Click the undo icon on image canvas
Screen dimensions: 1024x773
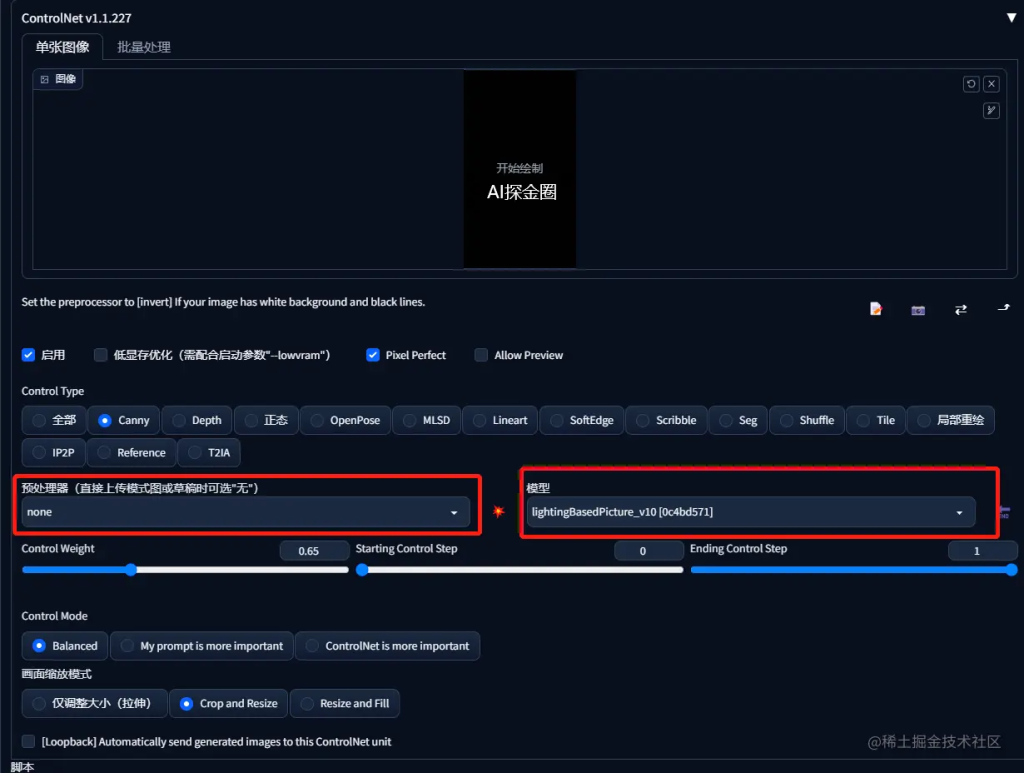[x=971, y=84]
